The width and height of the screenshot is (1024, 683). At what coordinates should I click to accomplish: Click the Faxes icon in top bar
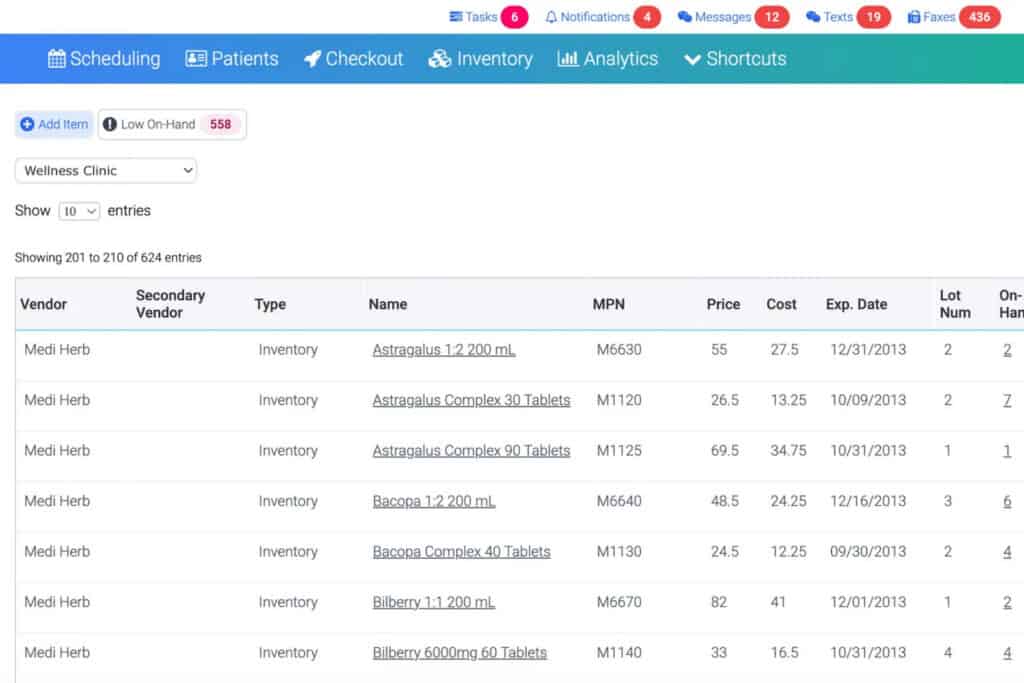pyautogui.click(x=914, y=17)
